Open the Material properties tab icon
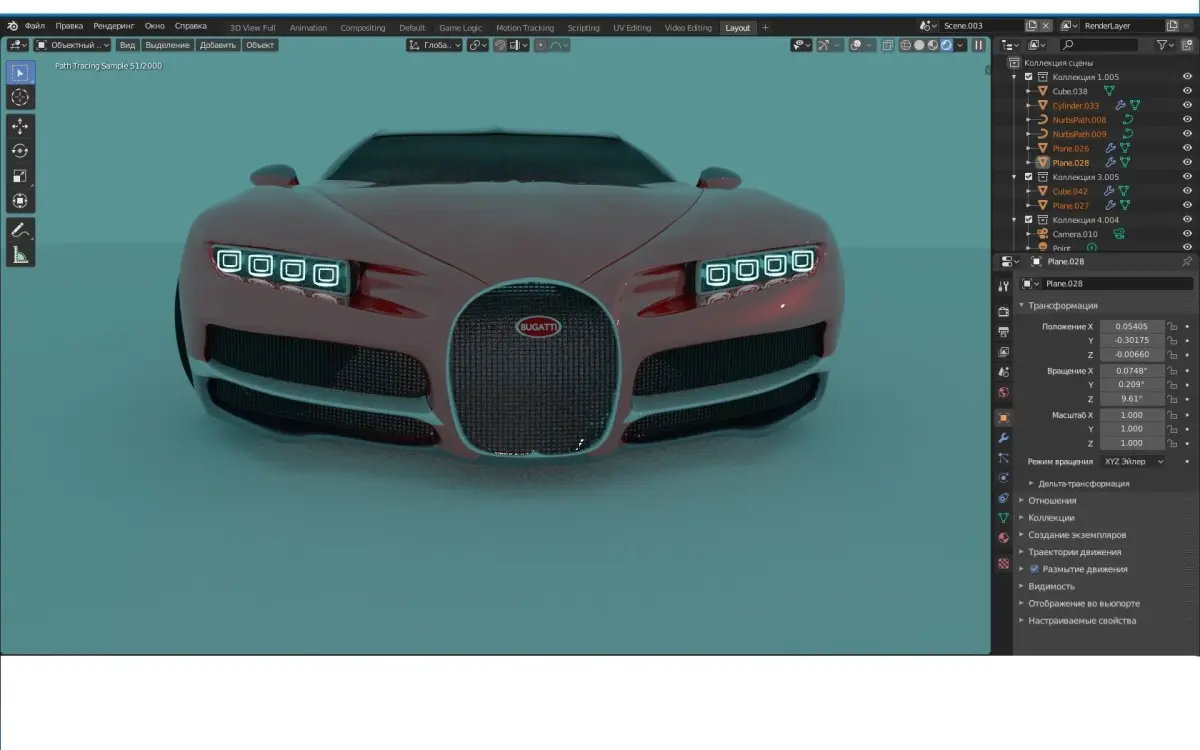This screenshot has height=750, width=1200. [x=1003, y=538]
